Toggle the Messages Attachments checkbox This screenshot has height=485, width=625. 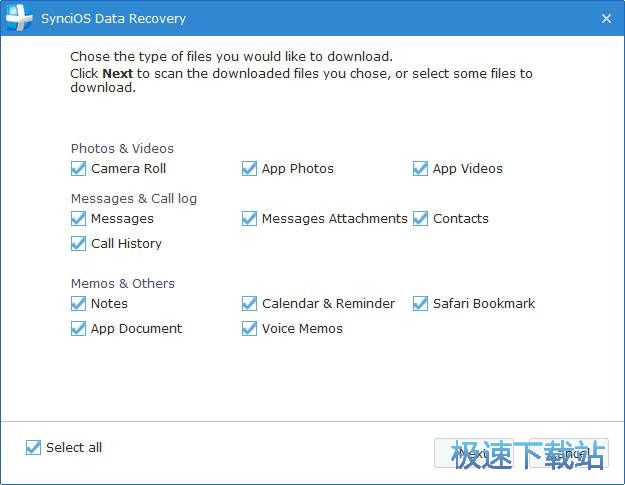tap(250, 218)
